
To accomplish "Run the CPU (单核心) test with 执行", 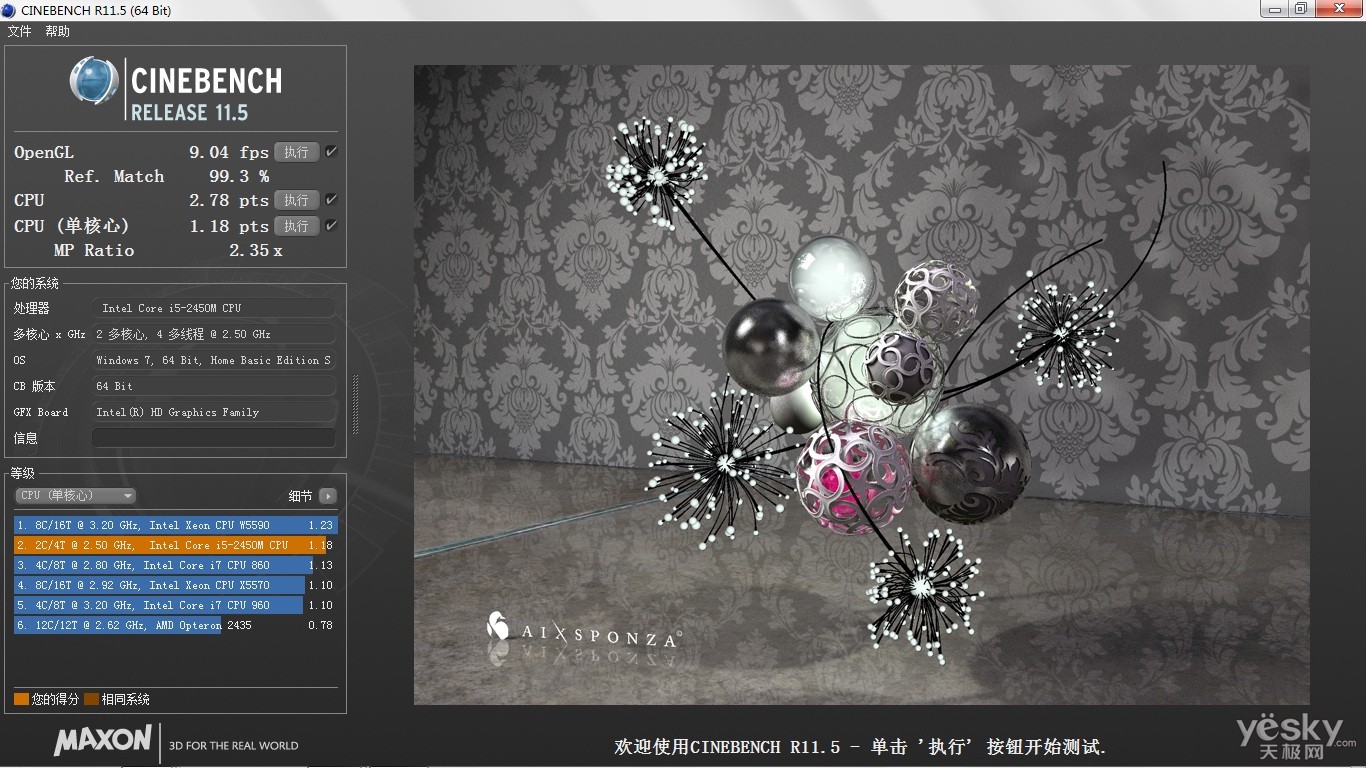I will pyautogui.click(x=297, y=226).
